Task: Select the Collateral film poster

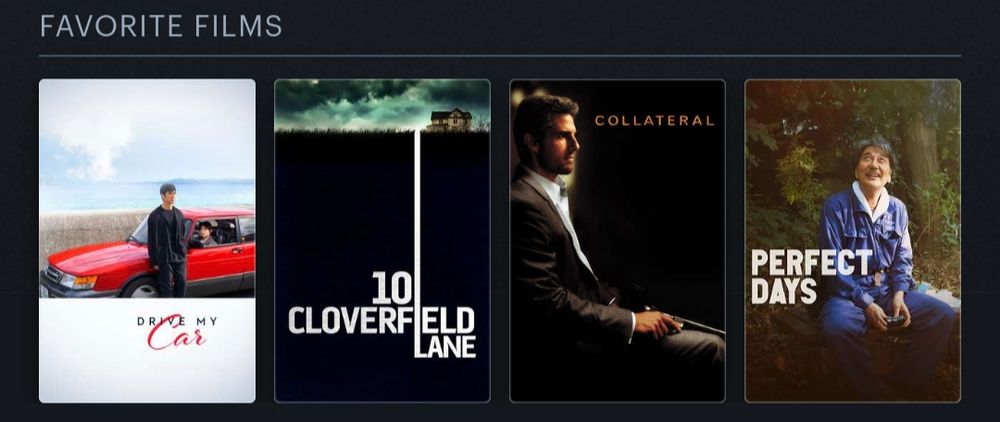Action: pos(617,241)
